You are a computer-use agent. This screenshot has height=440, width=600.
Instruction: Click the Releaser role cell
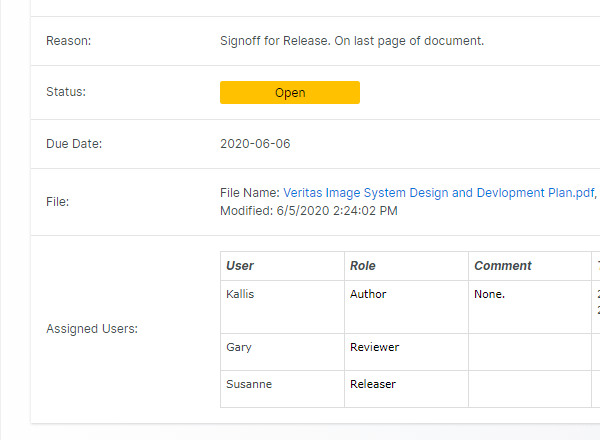(373, 384)
